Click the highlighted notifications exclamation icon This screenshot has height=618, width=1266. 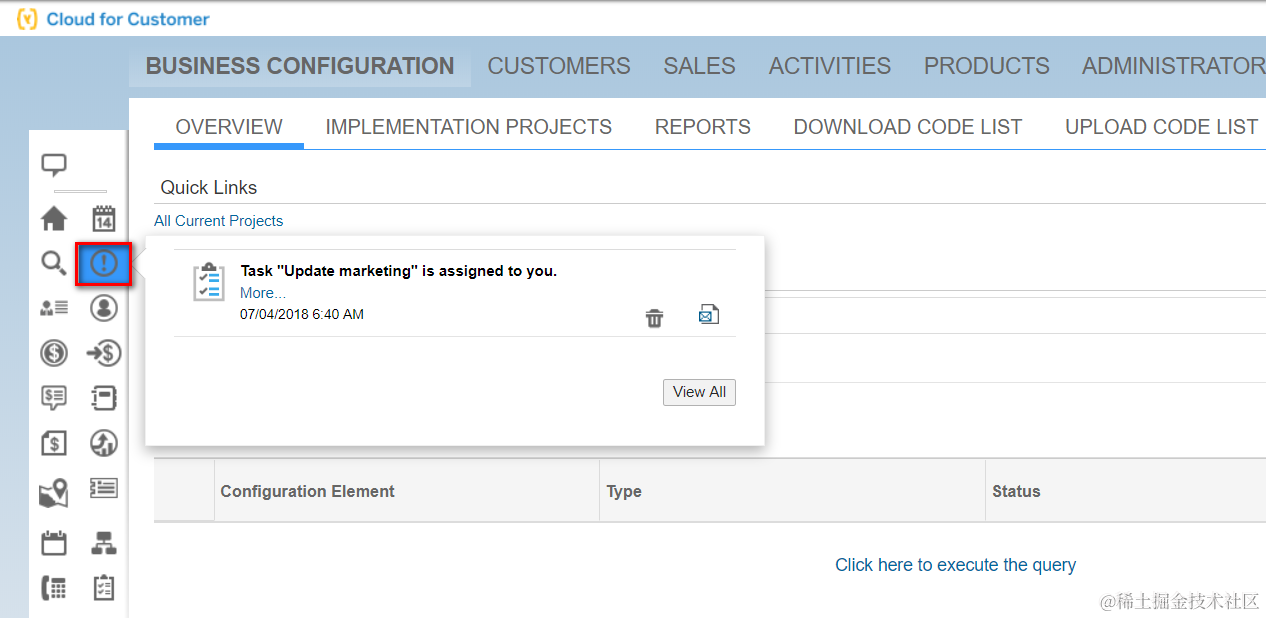(104, 263)
